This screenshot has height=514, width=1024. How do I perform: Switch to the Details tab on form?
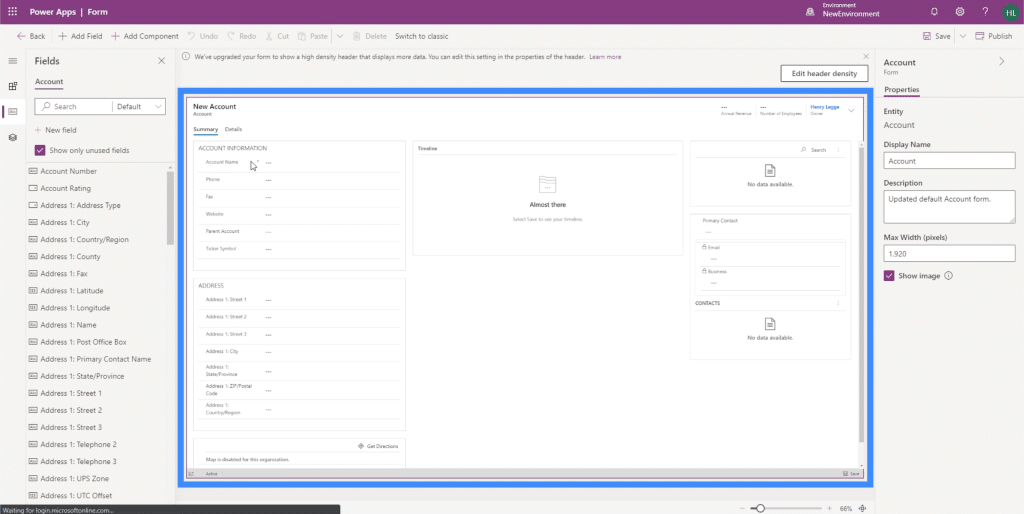tap(233, 129)
